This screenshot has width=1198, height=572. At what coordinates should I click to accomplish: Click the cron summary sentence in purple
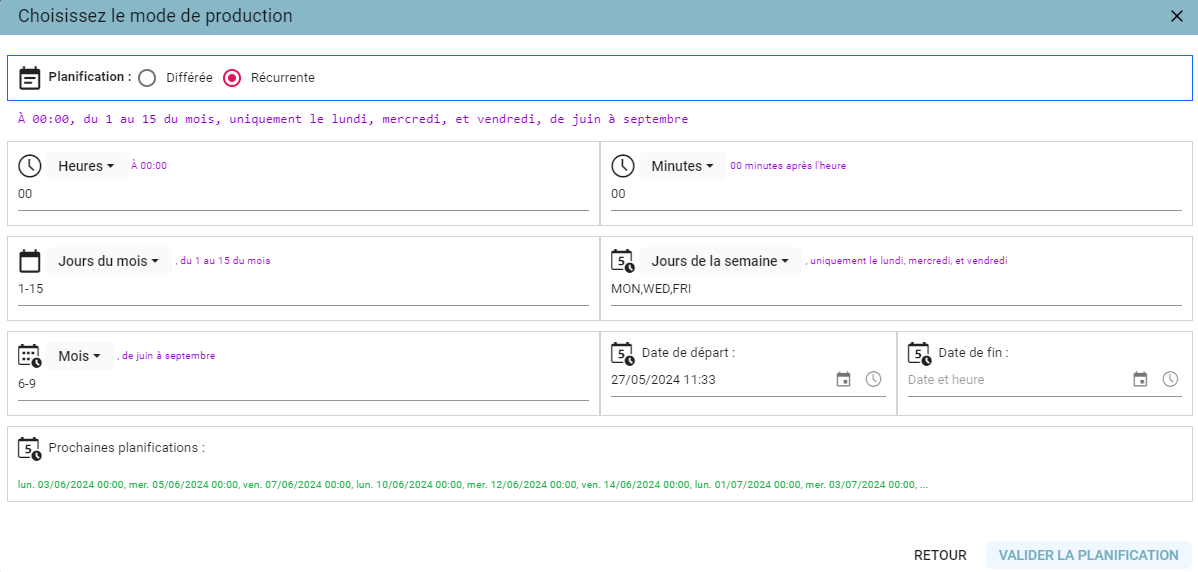[353, 119]
